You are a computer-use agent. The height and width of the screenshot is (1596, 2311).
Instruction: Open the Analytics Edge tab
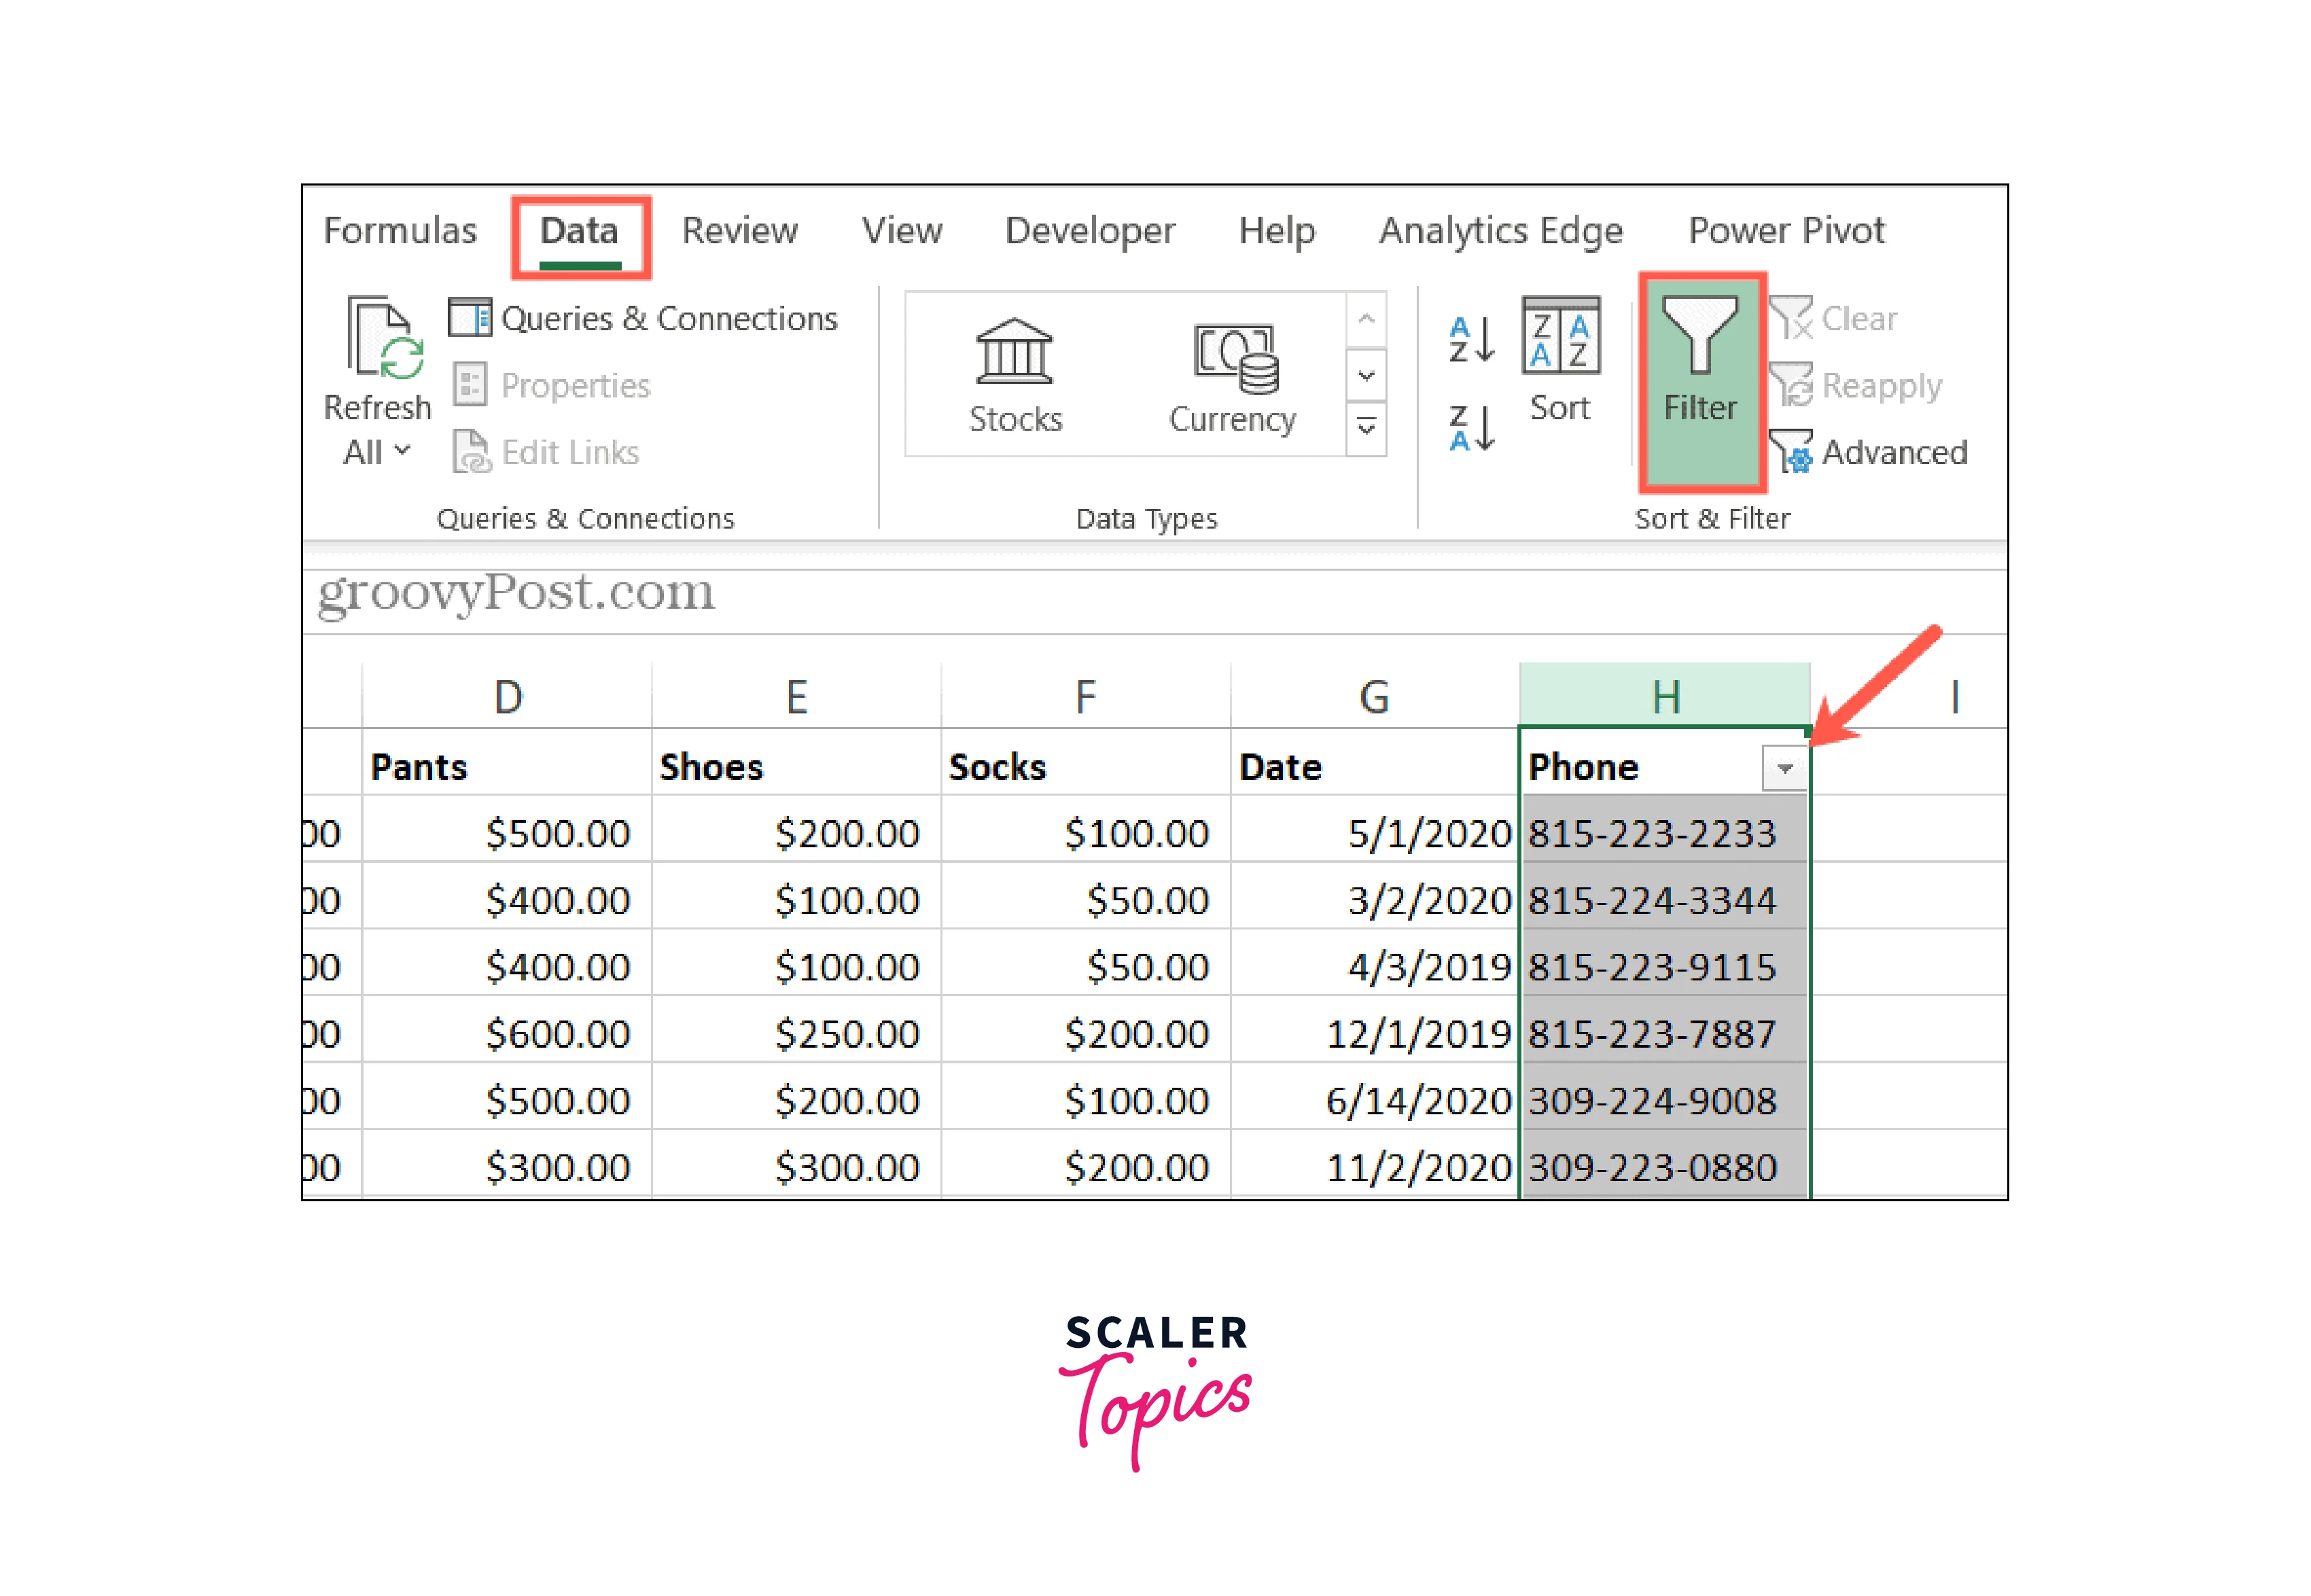point(1500,232)
